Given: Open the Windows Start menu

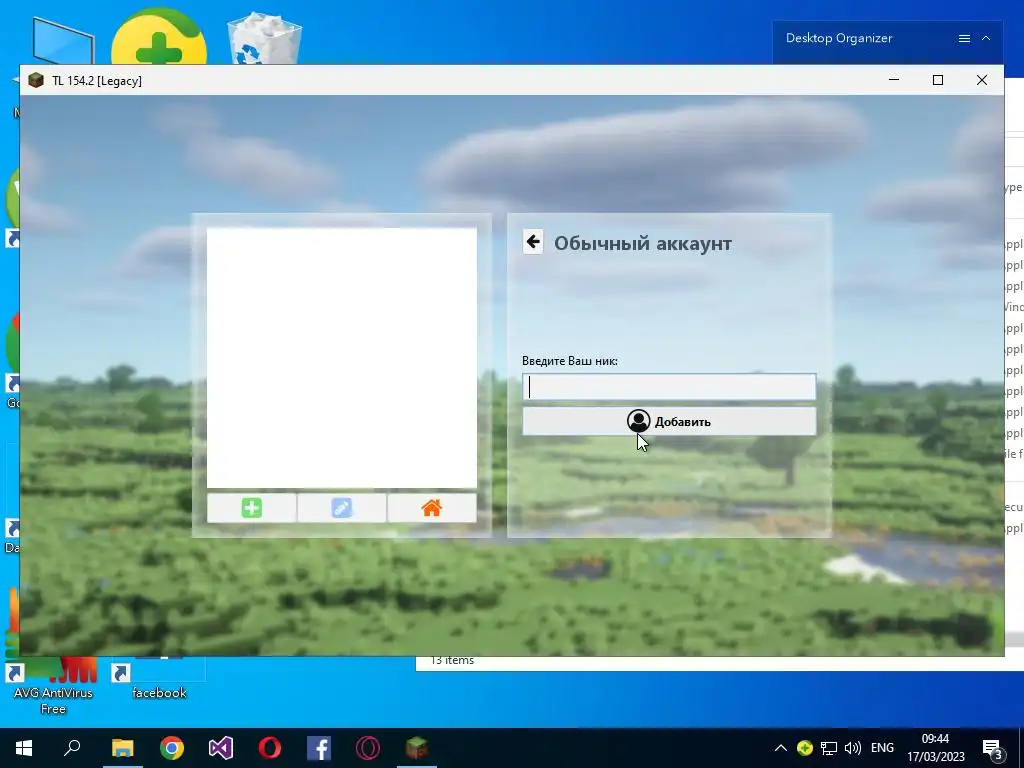Looking at the screenshot, I should 24,748.
